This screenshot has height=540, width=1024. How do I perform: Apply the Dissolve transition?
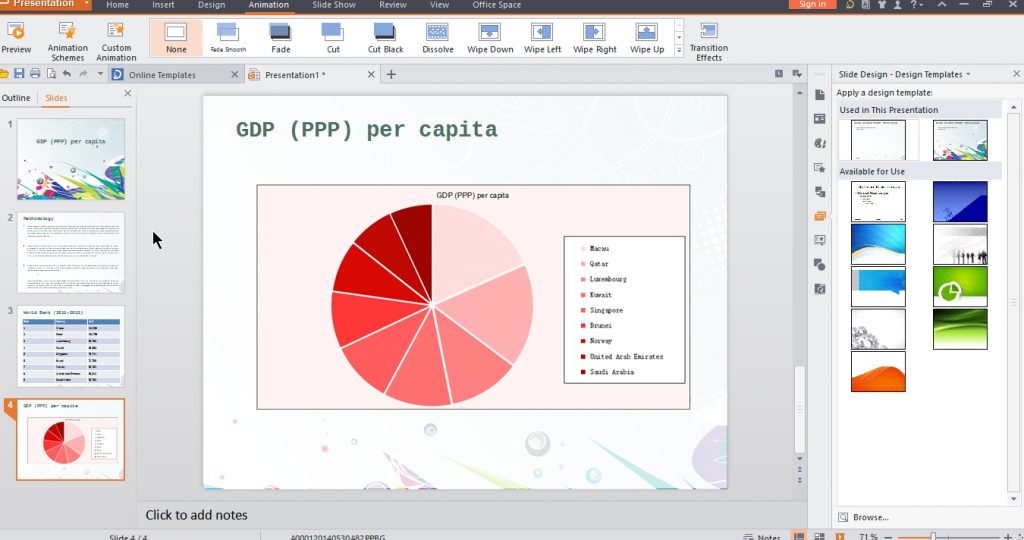(x=438, y=38)
